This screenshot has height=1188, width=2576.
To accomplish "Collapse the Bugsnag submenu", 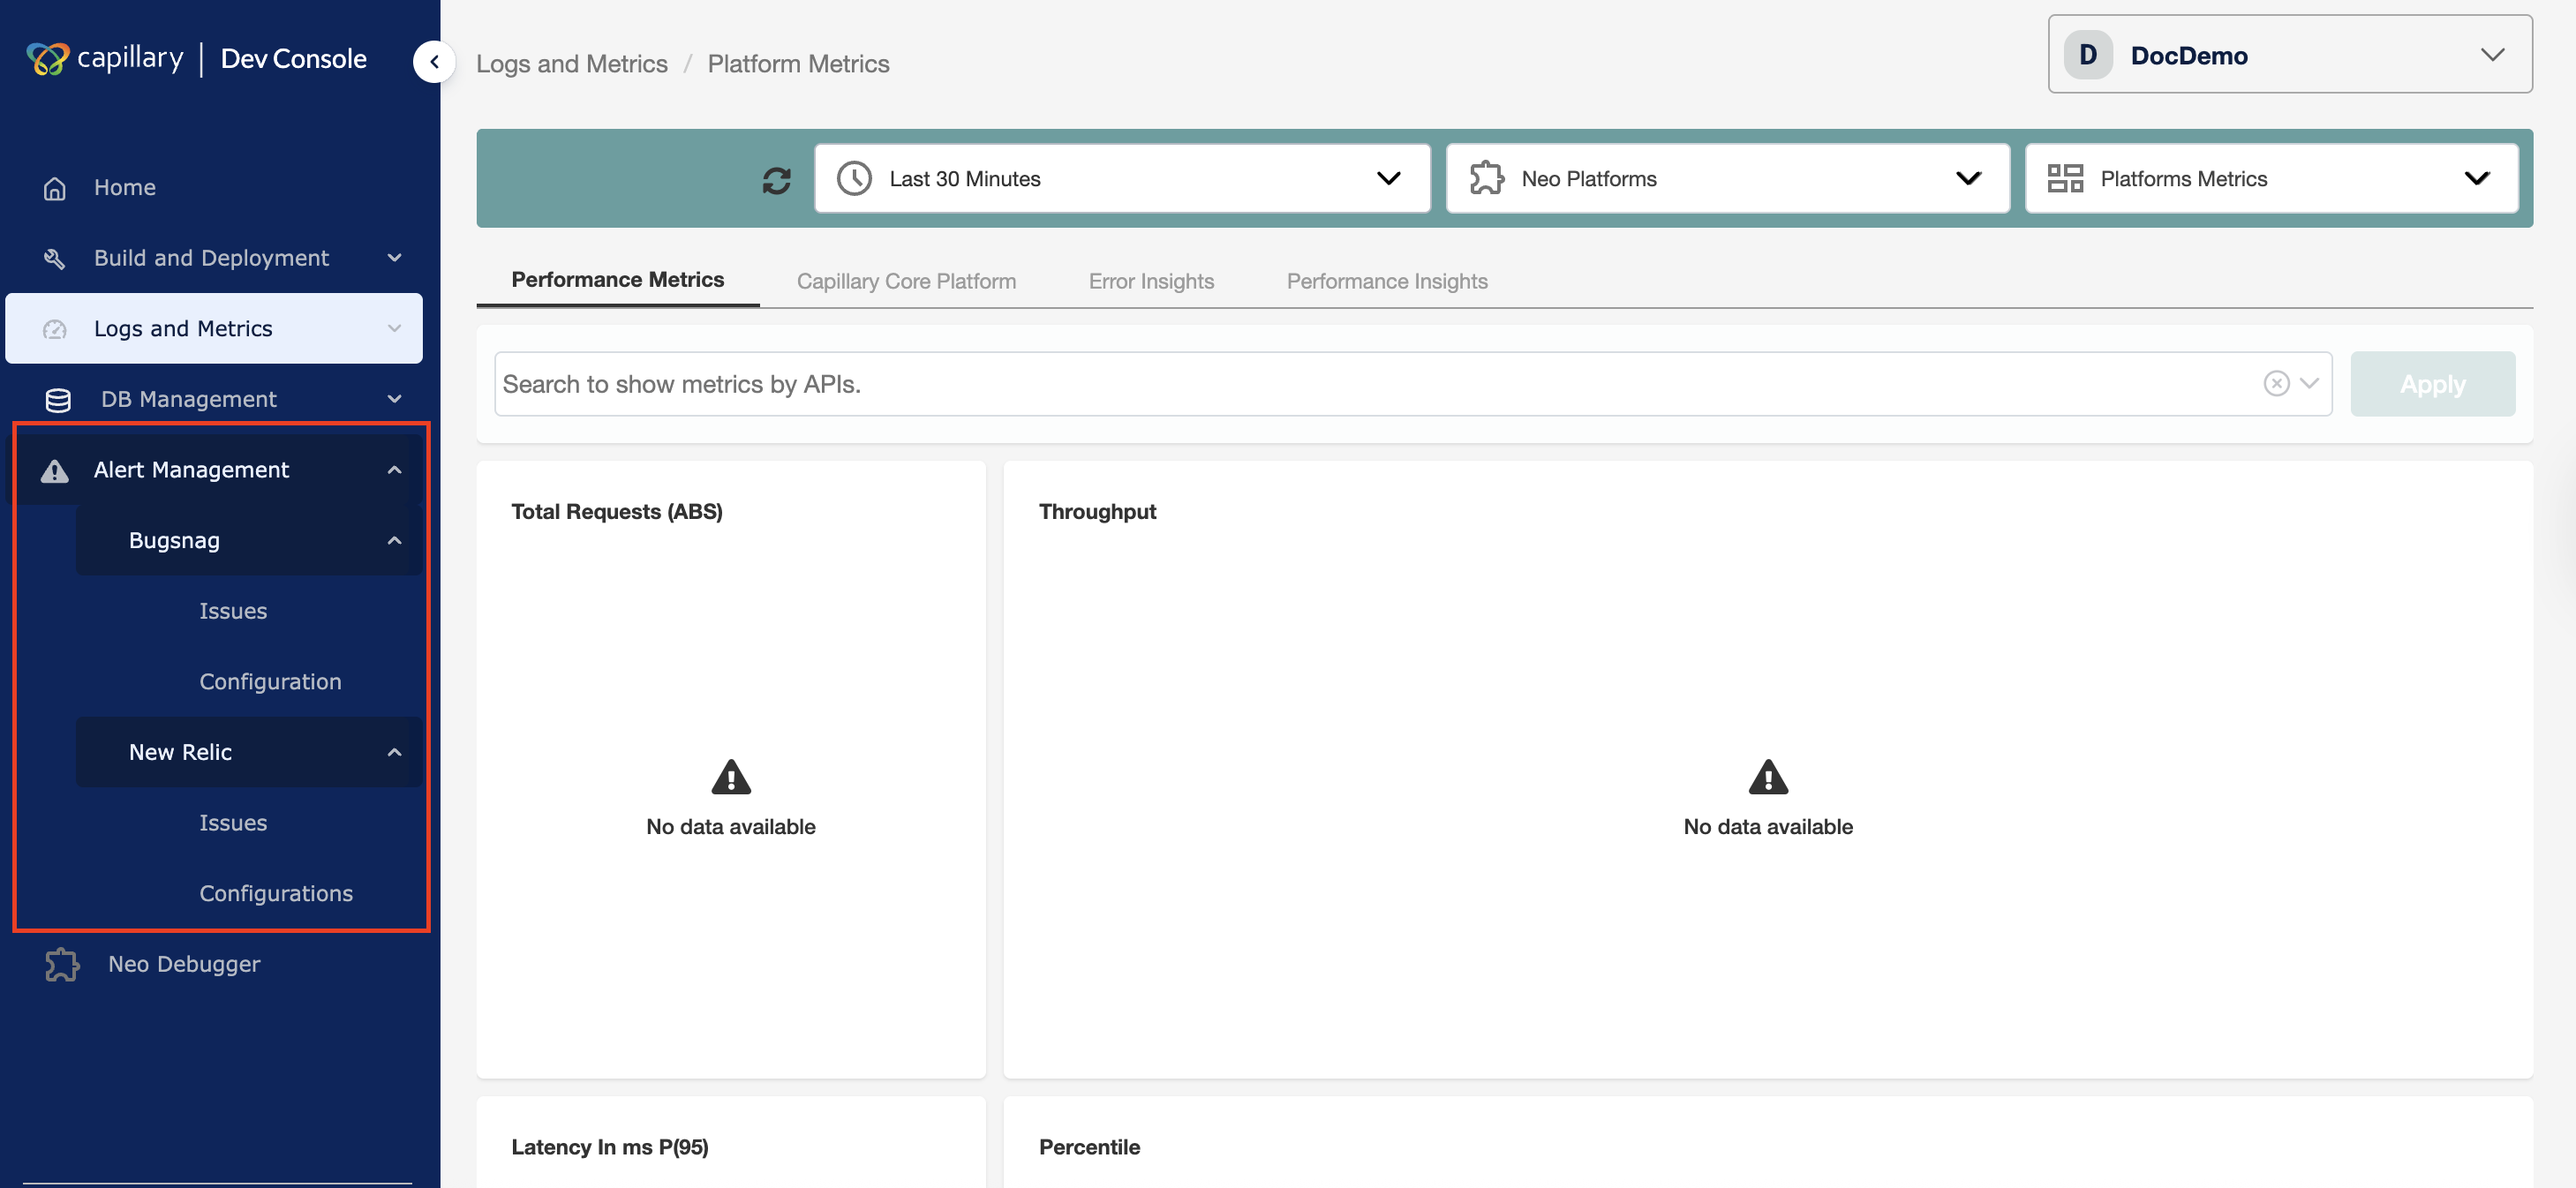I will [395, 541].
